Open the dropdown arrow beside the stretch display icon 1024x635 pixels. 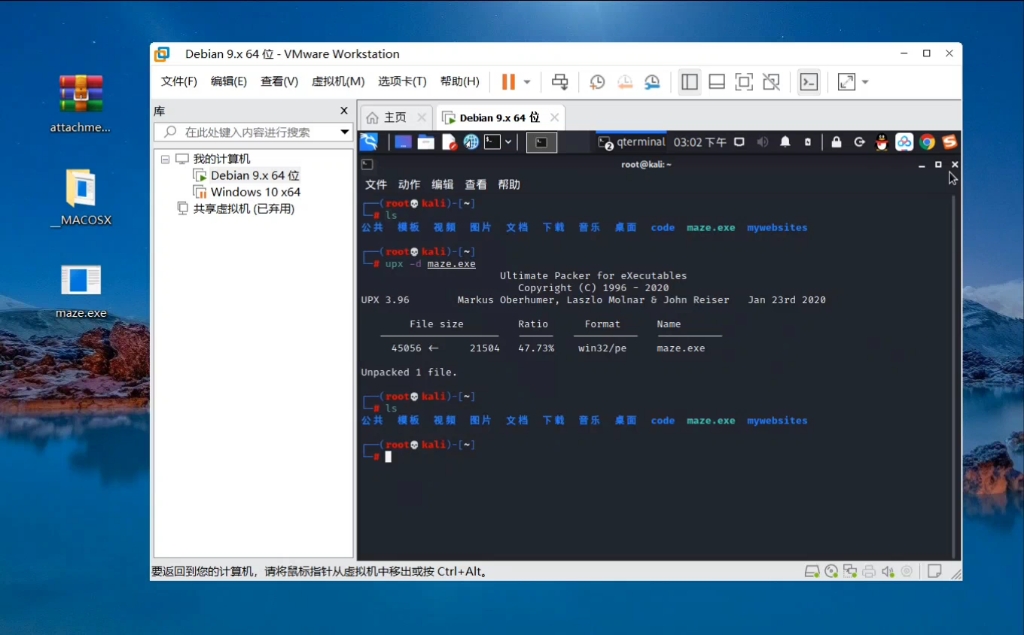865,82
